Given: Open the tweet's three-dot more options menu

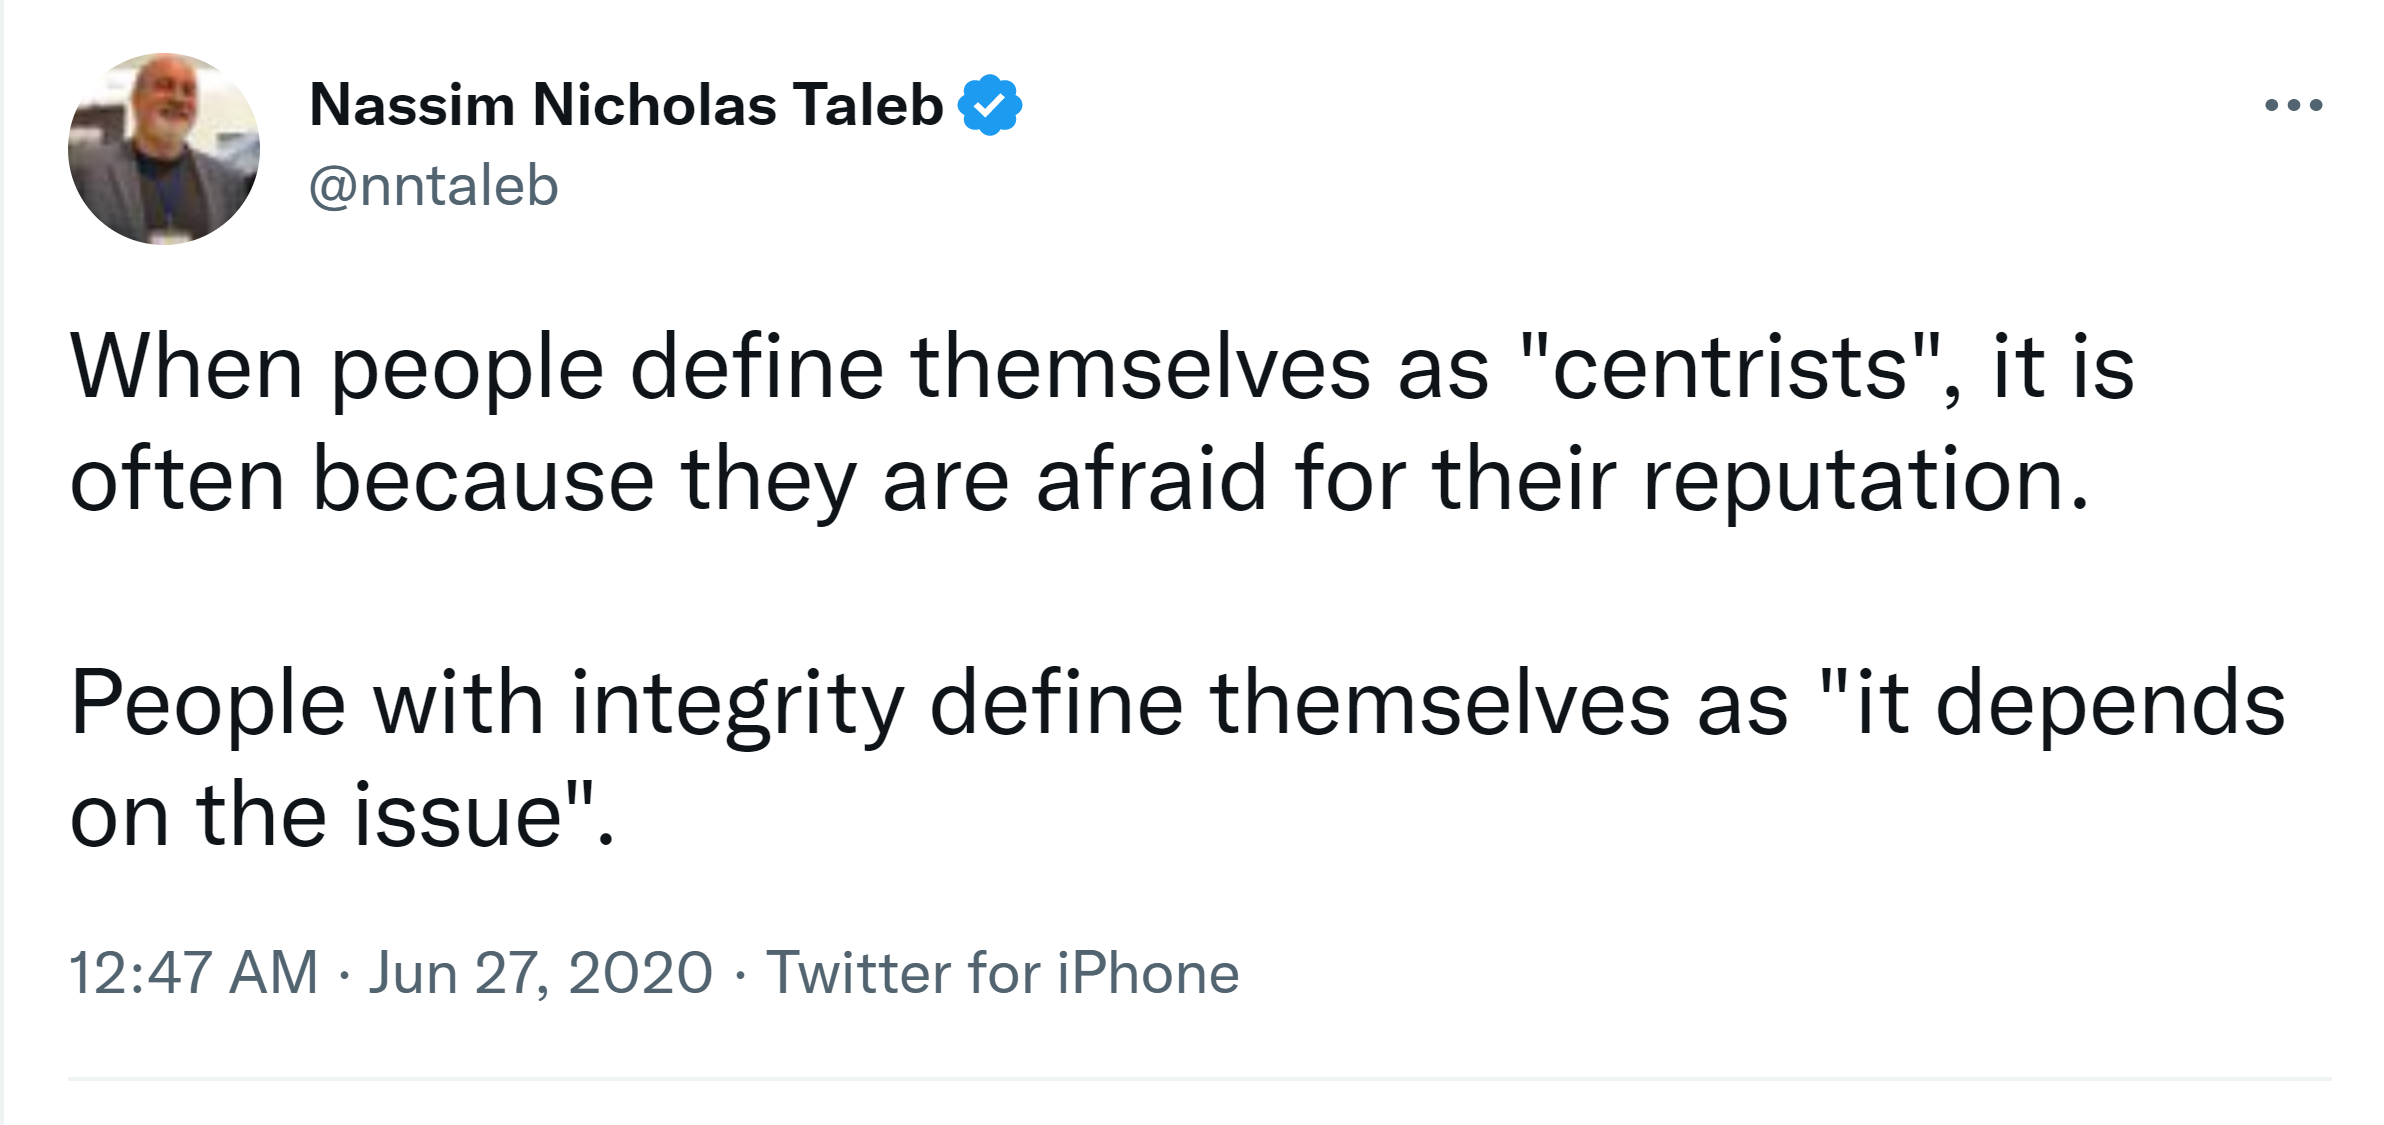Looking at the screenshot, I should click(2293, 105).
